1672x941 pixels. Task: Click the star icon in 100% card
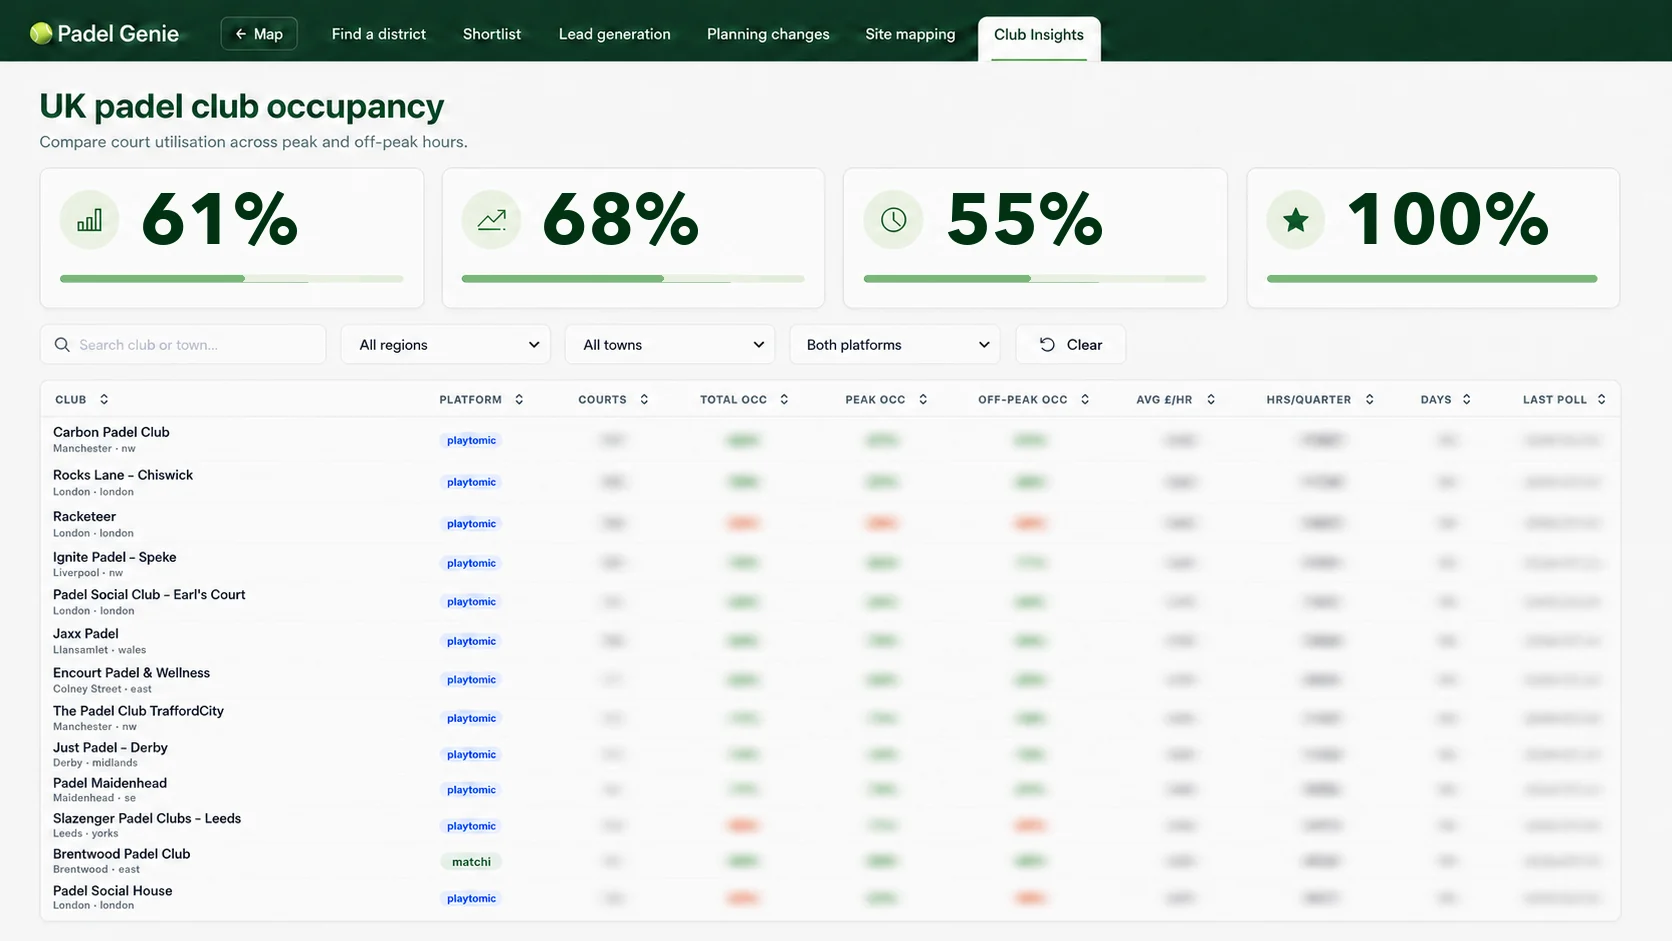pos(1296,220)
